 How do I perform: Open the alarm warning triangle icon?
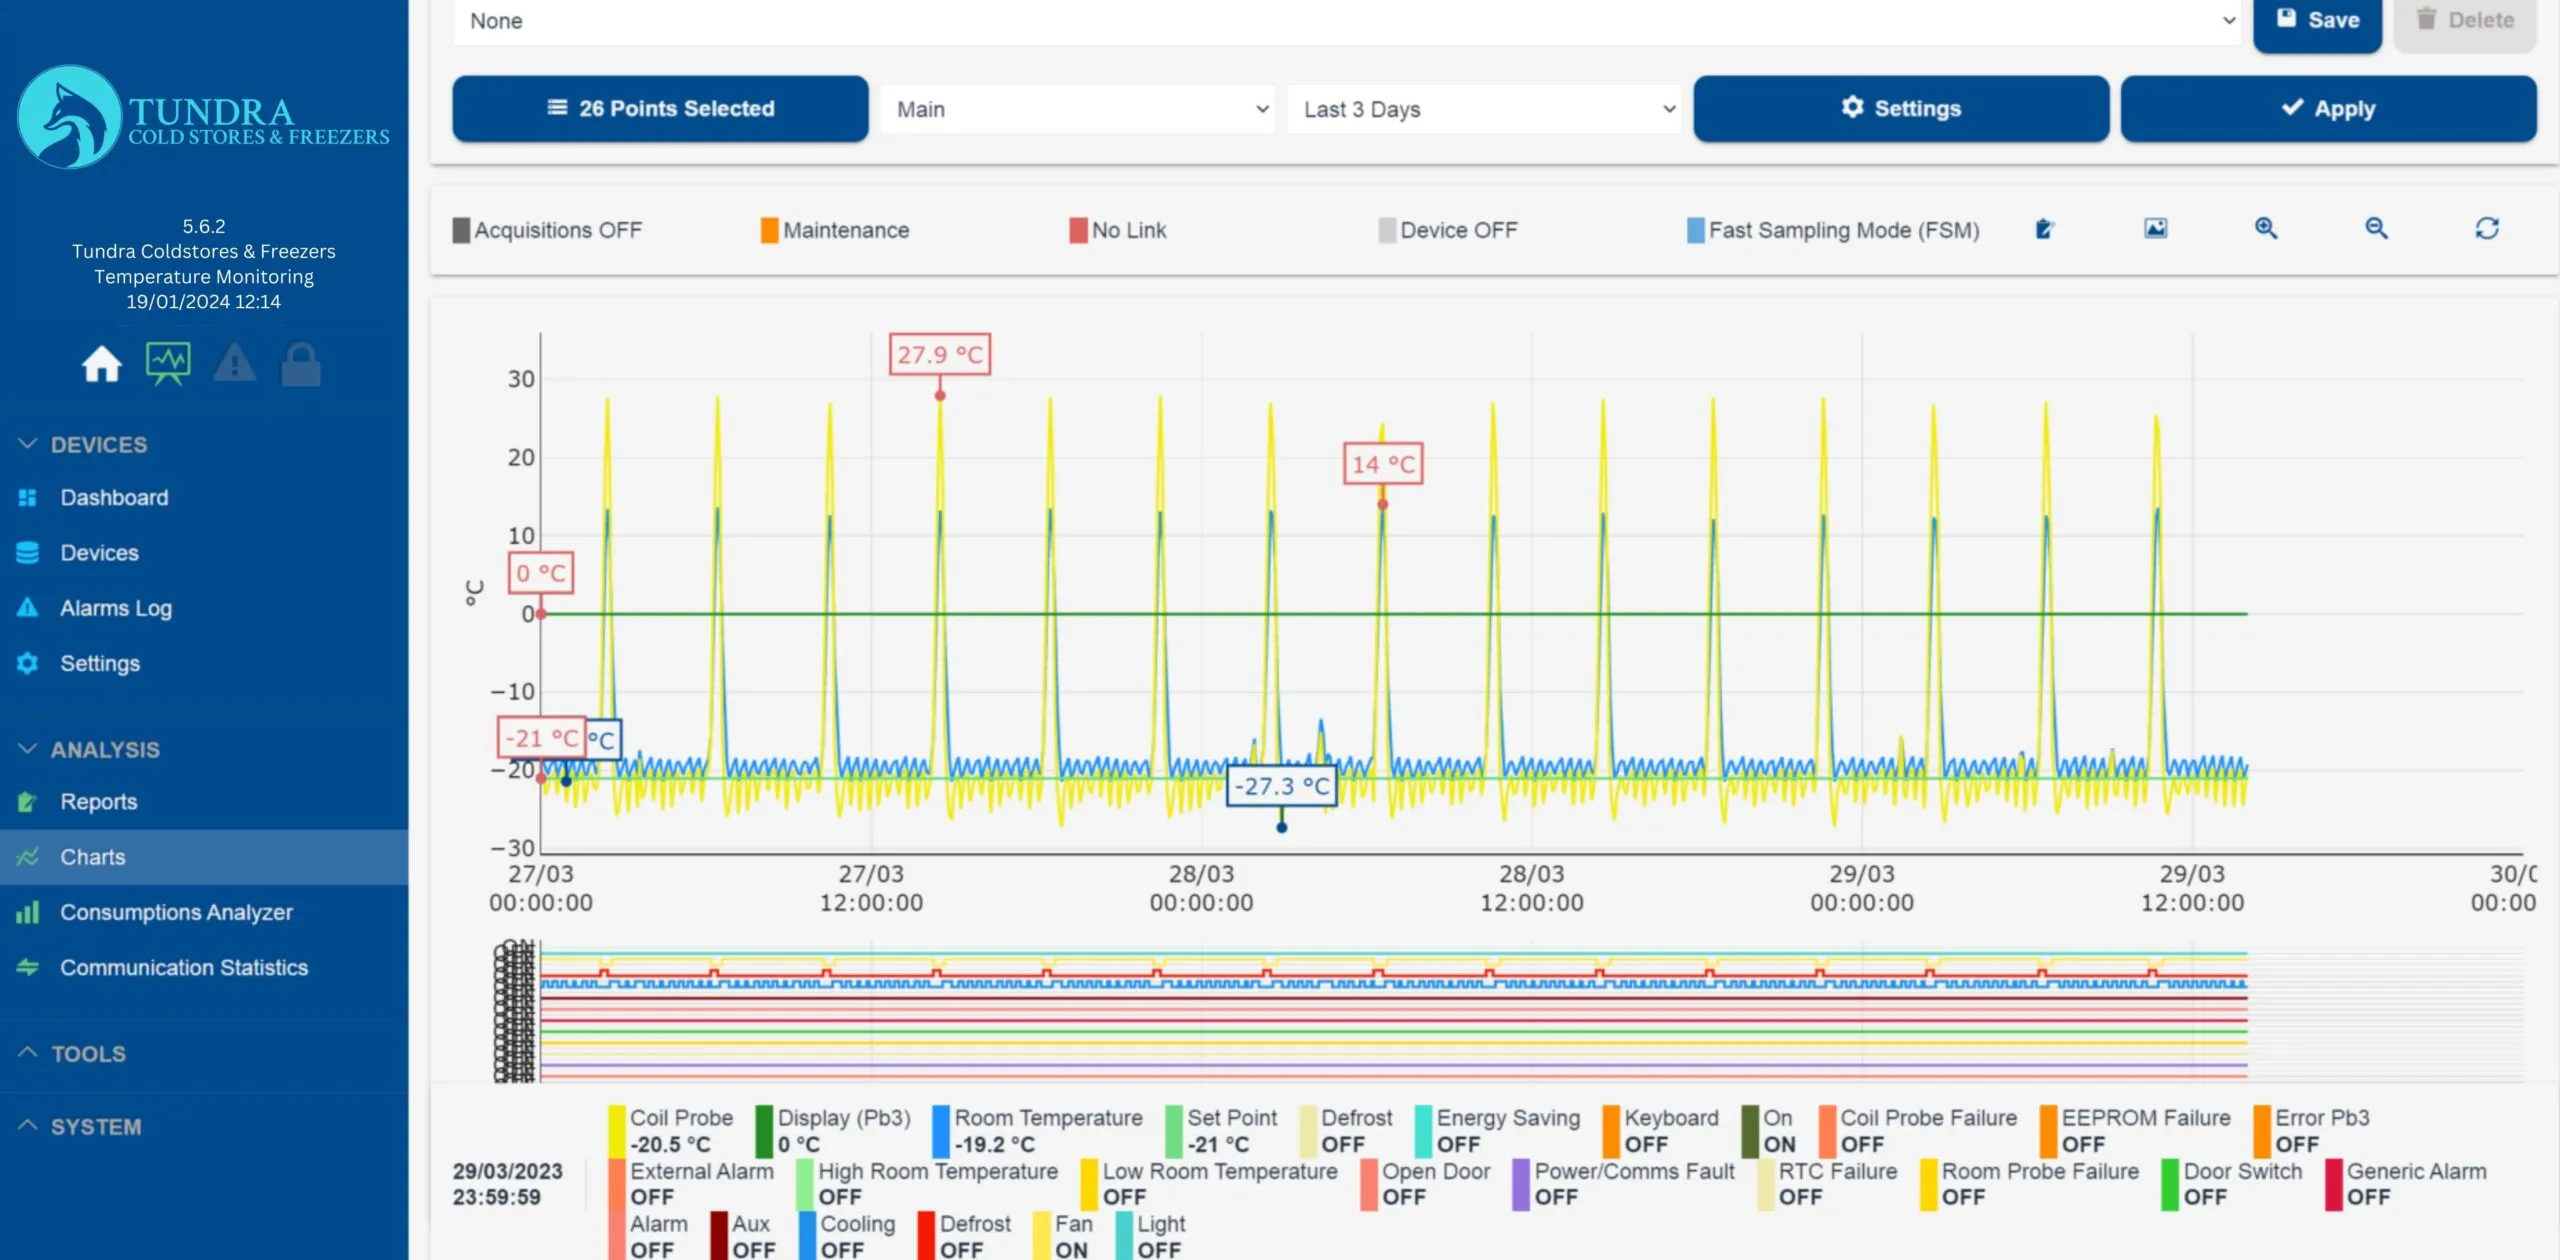[x=235, y=363]
